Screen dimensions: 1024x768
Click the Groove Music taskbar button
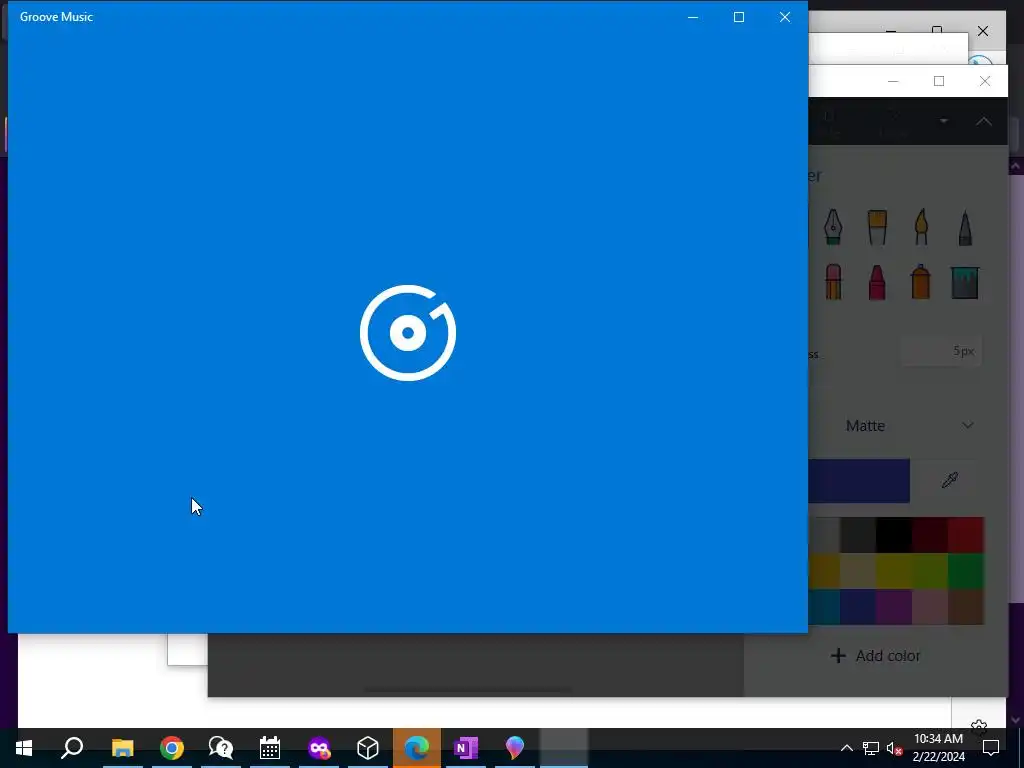click(564, 748)
